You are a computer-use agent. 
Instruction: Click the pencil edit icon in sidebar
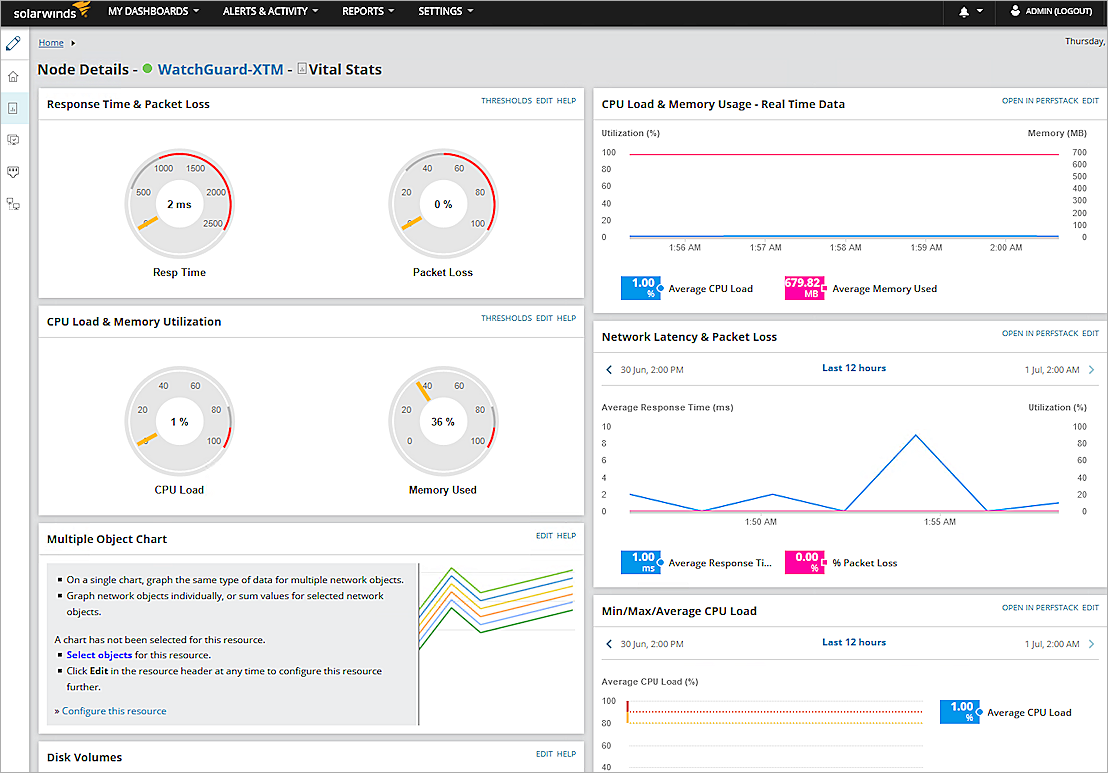point(13,44)
